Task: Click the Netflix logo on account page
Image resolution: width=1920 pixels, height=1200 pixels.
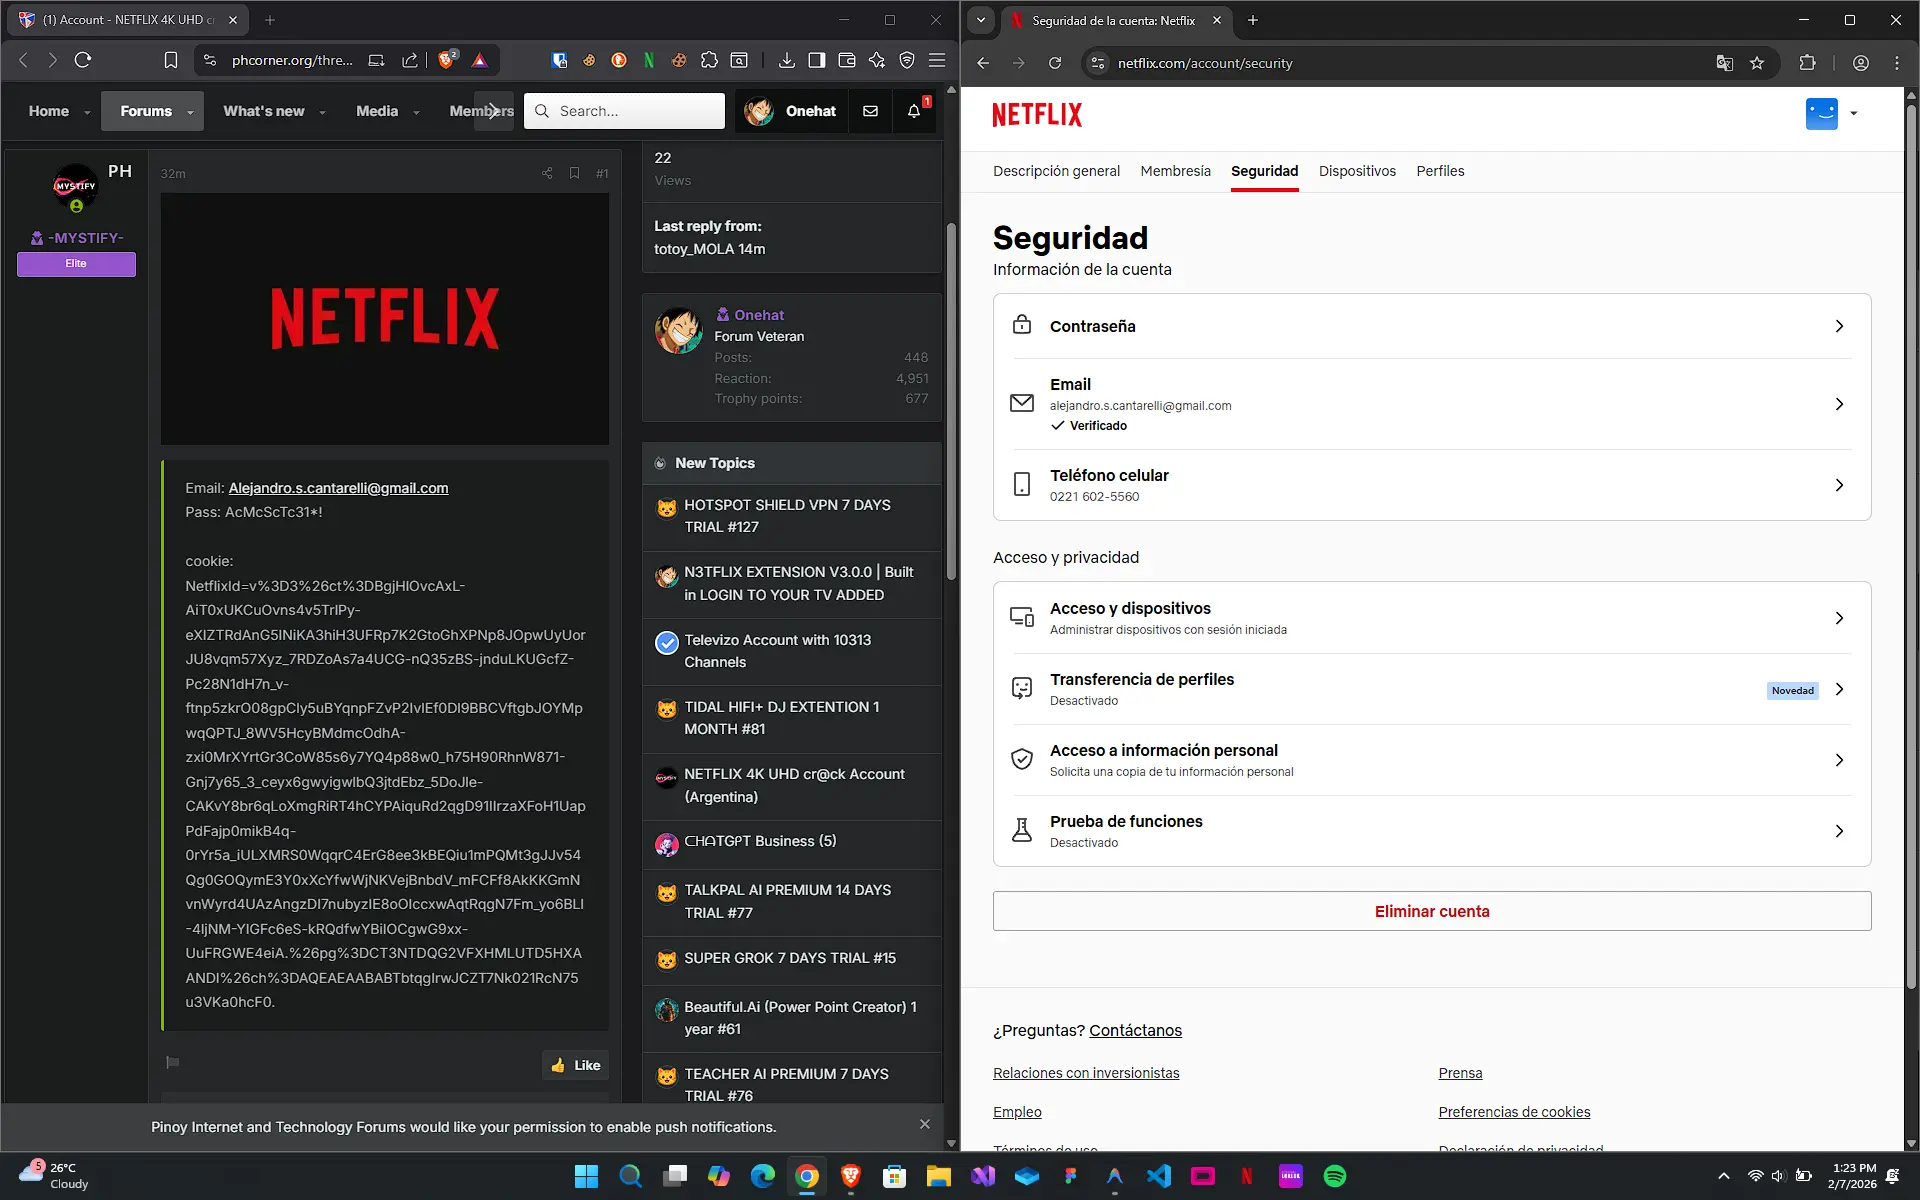Action: [1037, 114]
